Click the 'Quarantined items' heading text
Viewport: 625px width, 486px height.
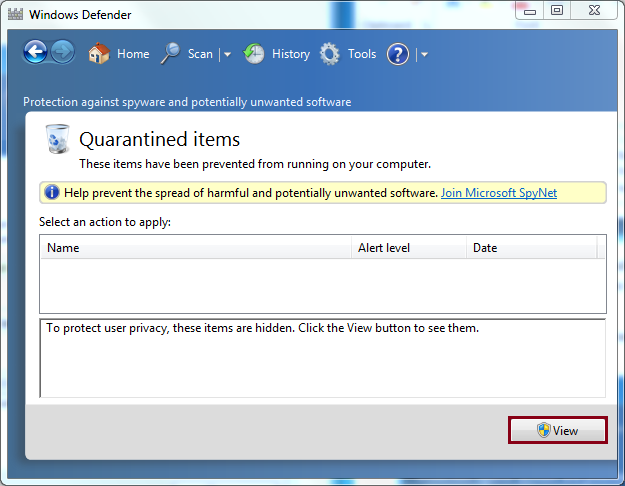pos(159,140)
